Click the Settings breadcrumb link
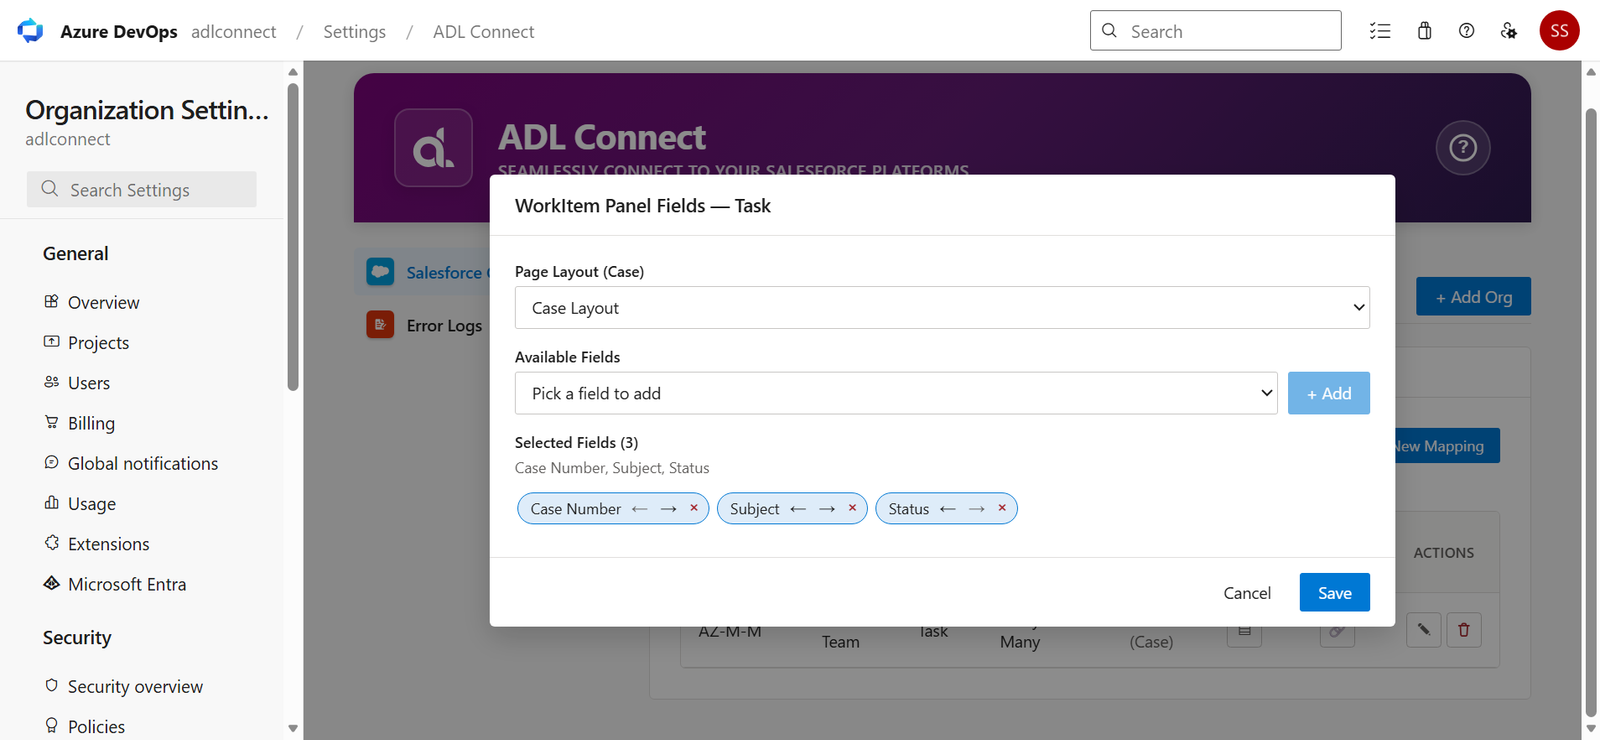Viewport: 1600px width, 740px height. coord(354,31)
